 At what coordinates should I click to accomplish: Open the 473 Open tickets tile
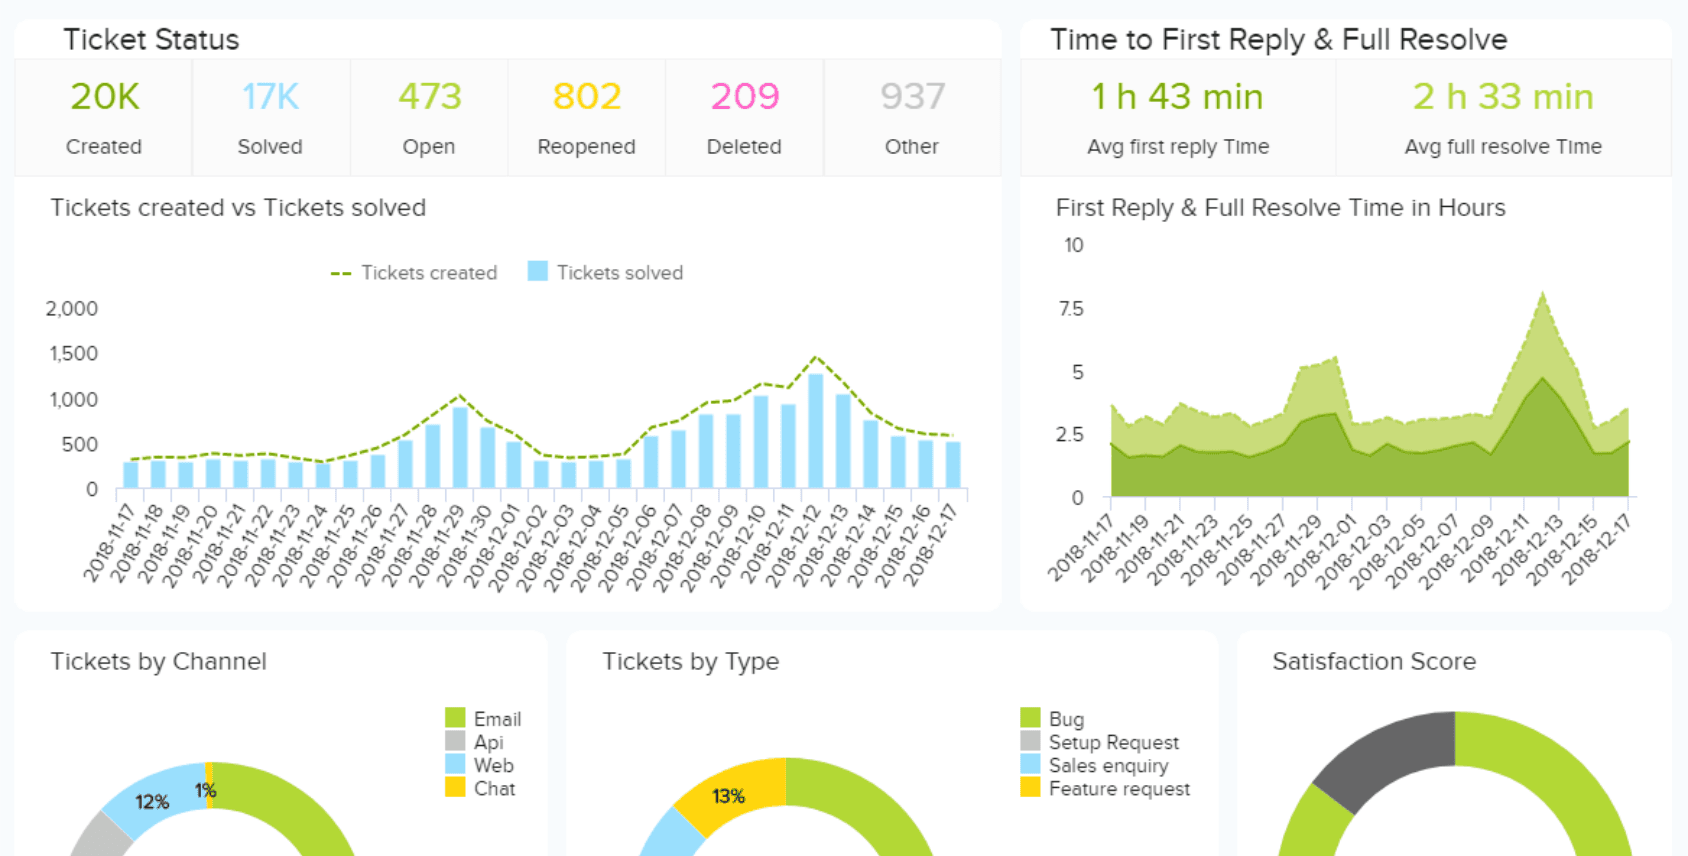[x=429, y=117]
